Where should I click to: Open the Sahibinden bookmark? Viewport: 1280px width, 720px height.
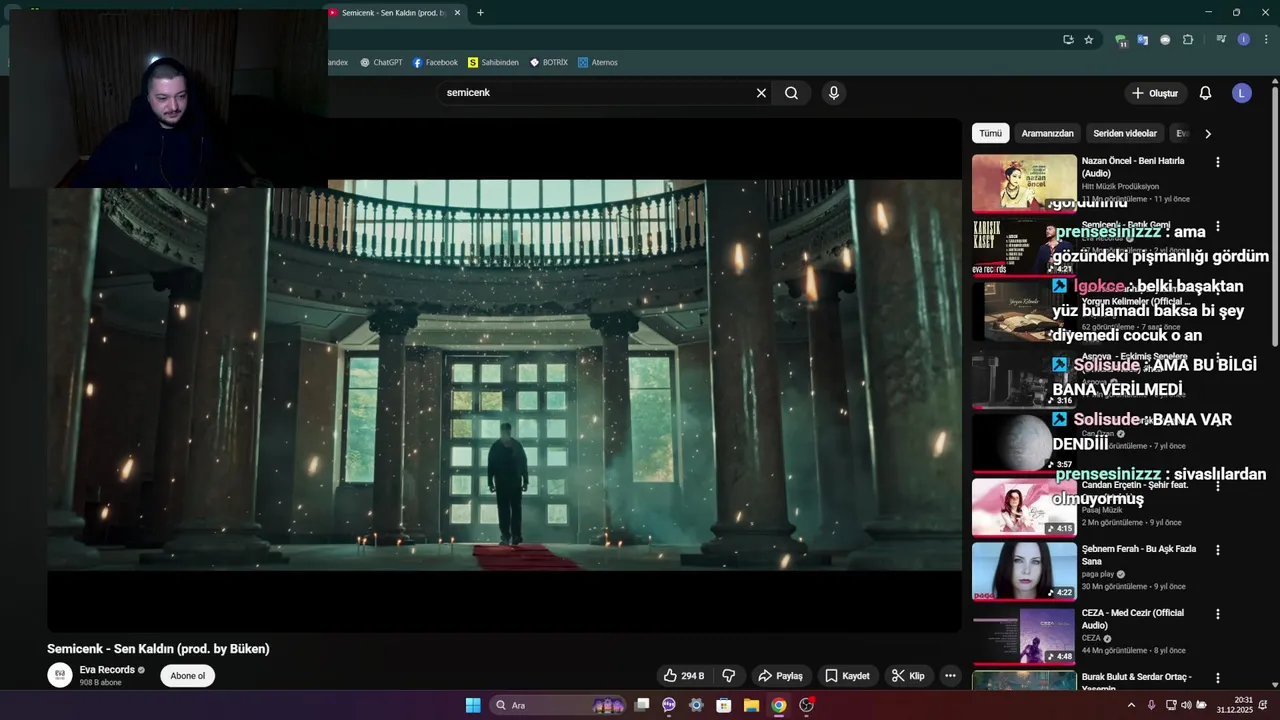coord(493,62)
